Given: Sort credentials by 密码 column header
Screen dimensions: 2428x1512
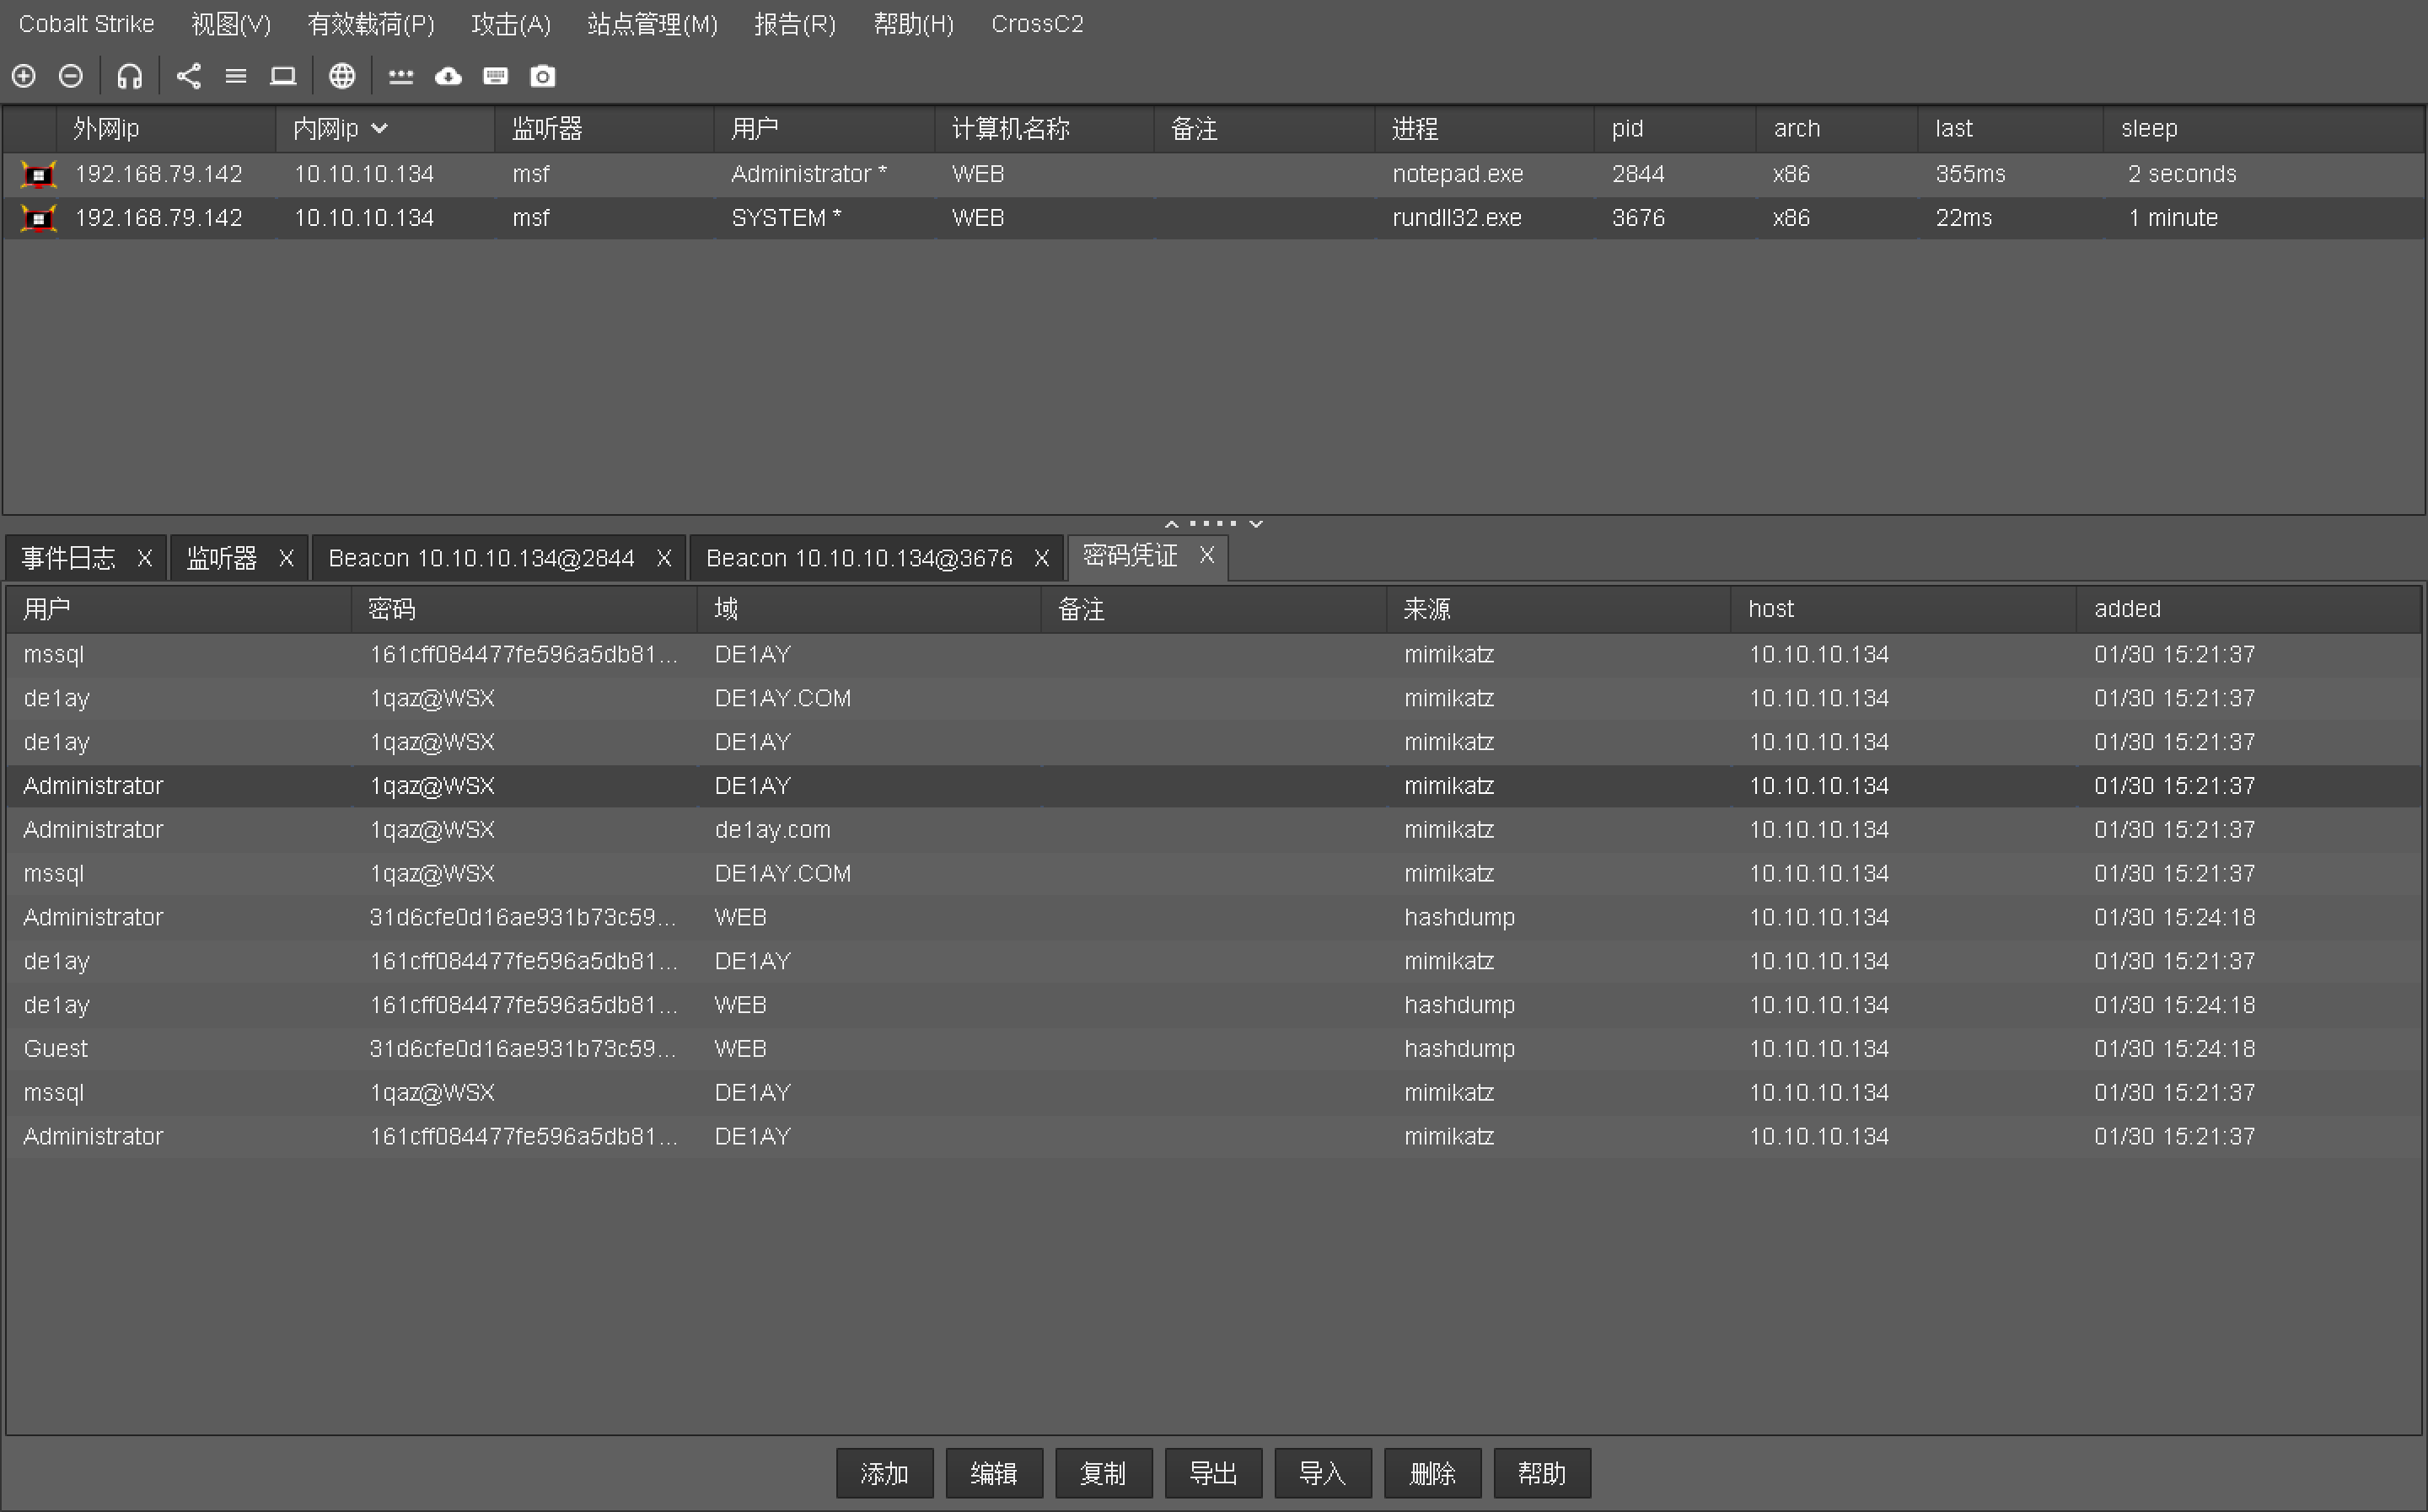Looking at the screenshot, I should coord(524,609).
